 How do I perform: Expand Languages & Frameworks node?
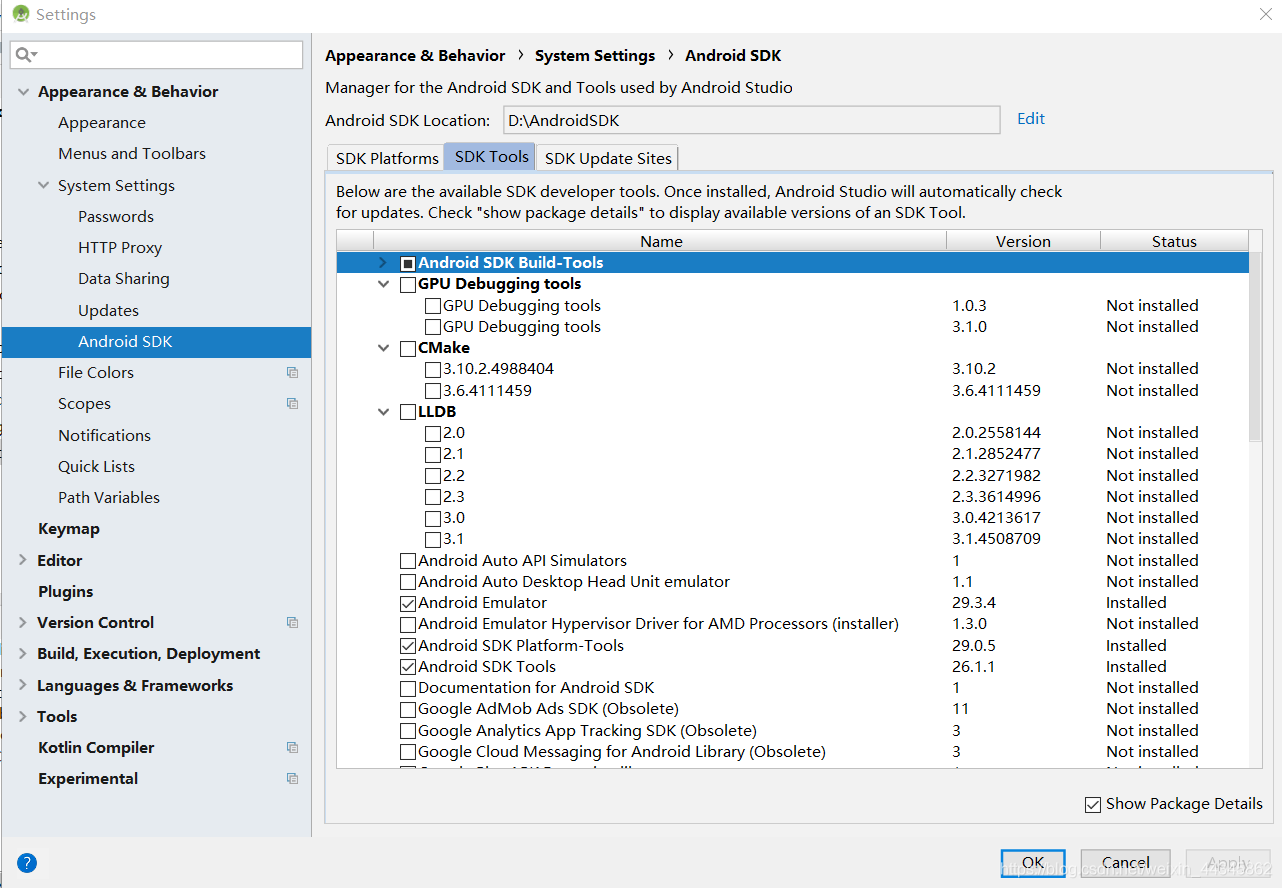click(23, 686)
